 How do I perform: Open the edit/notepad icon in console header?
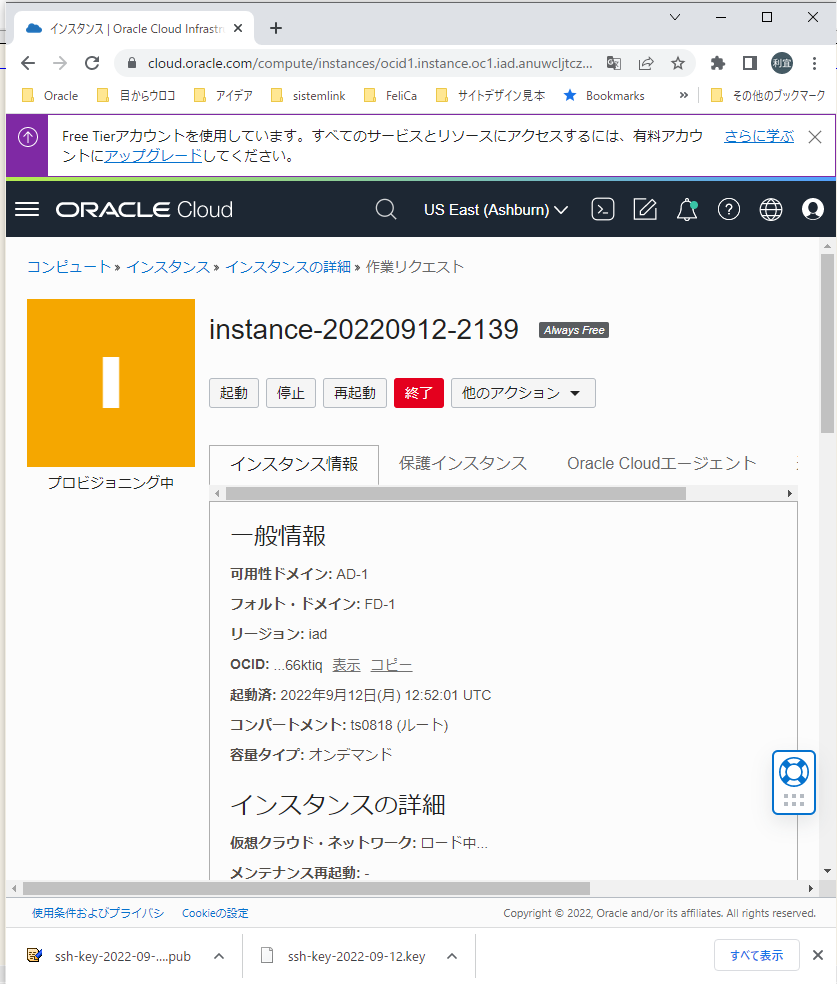click(x=645, y=210)
